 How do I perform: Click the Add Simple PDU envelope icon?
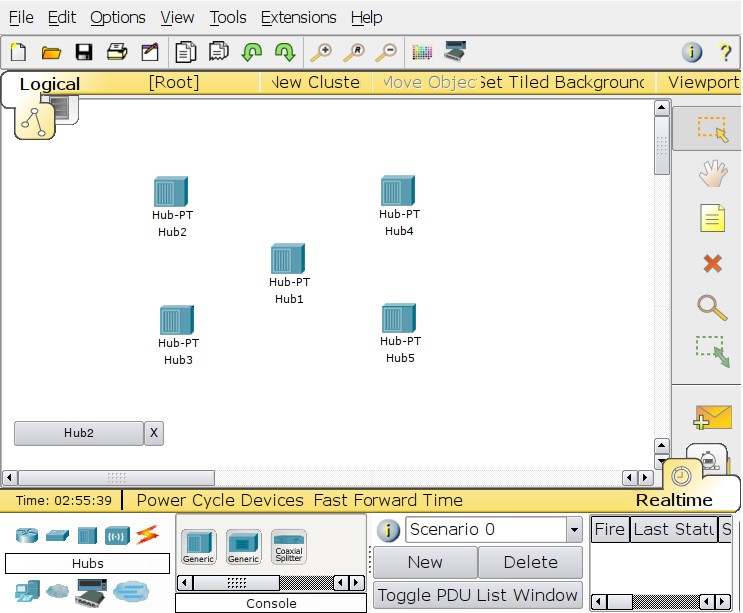point(712,417)
